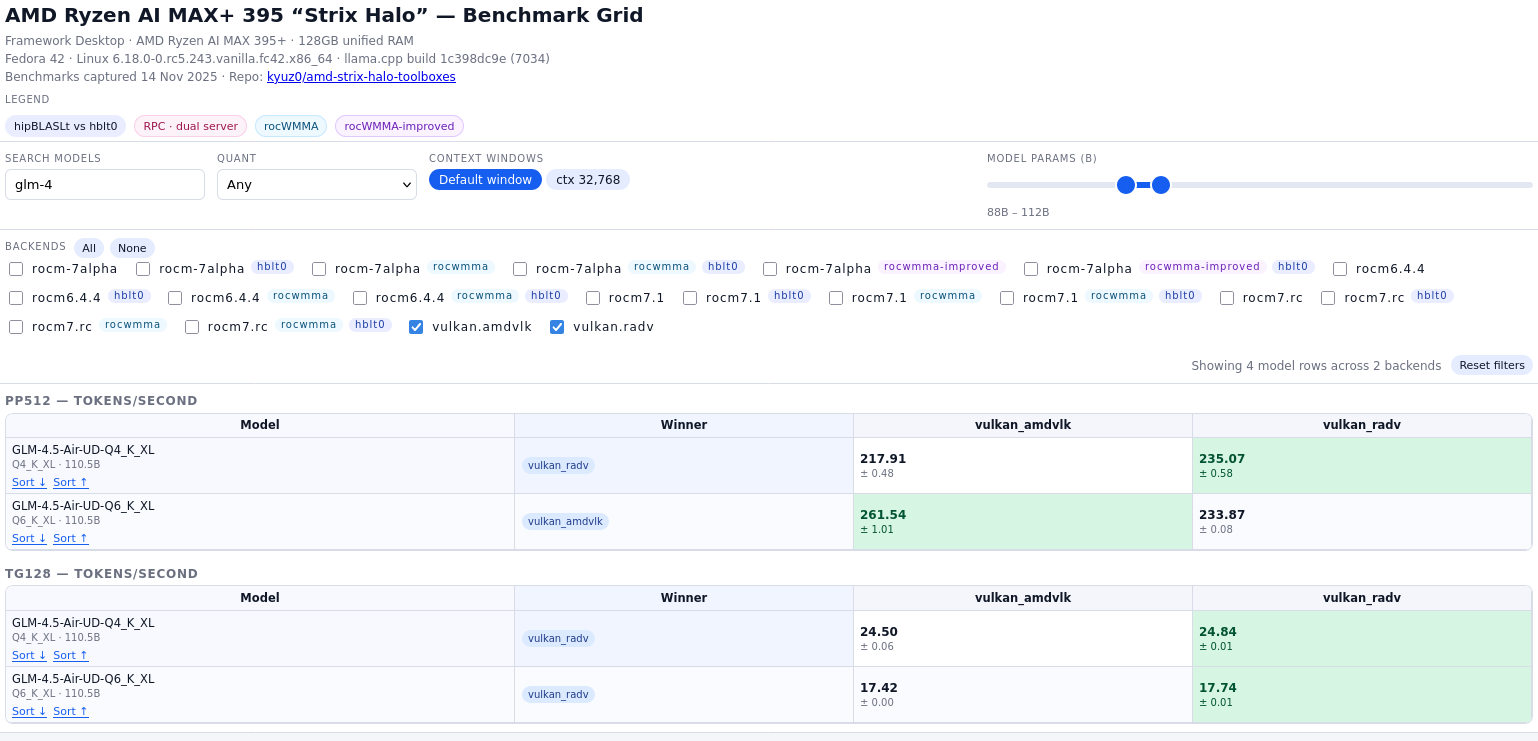Click the None backends button
1538x741 pixels.
[x=132, y=248]
